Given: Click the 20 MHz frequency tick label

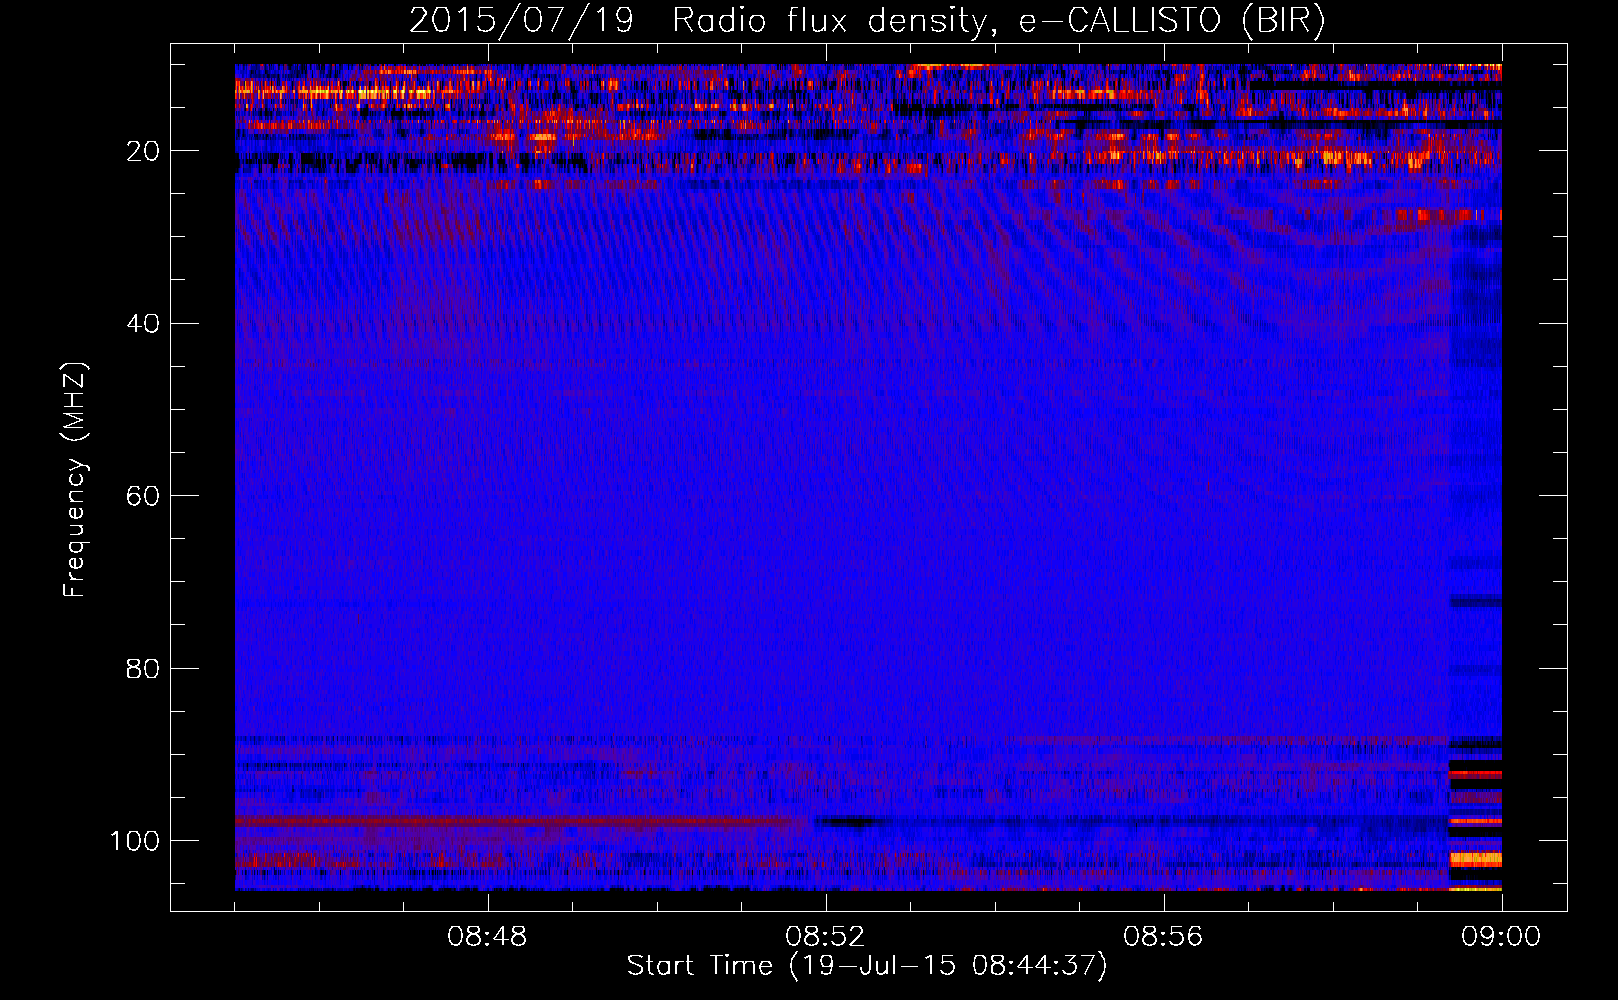Looking at the screenshot, I should click(x=143, y=151).
